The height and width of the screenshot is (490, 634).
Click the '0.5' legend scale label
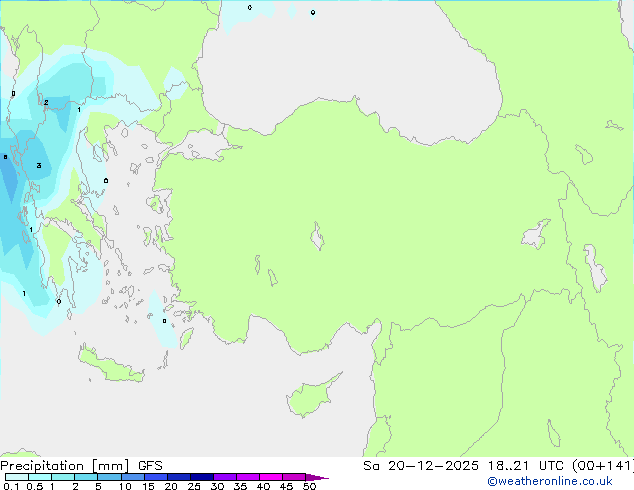[35, 486]
